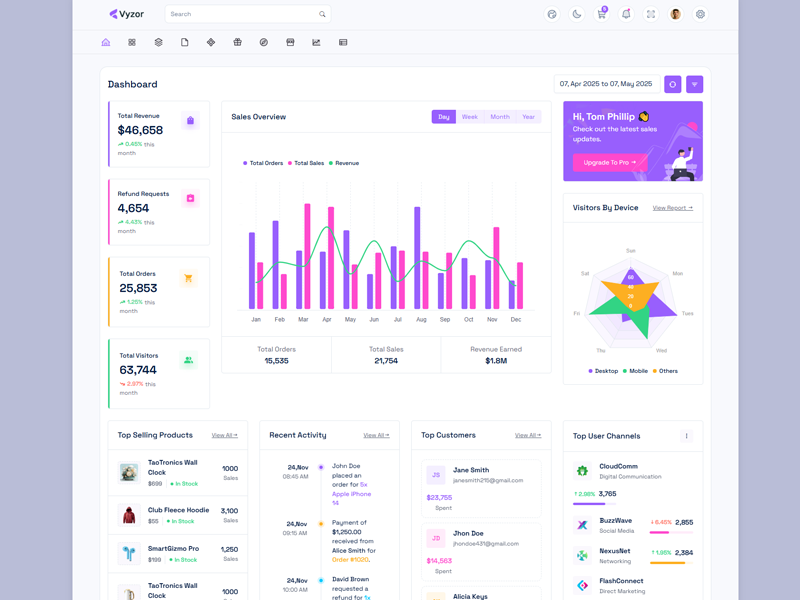Click the Upgrade To Pro button
Image resolution: width=800 pixels, height=600 pixels.
(609, 162)
